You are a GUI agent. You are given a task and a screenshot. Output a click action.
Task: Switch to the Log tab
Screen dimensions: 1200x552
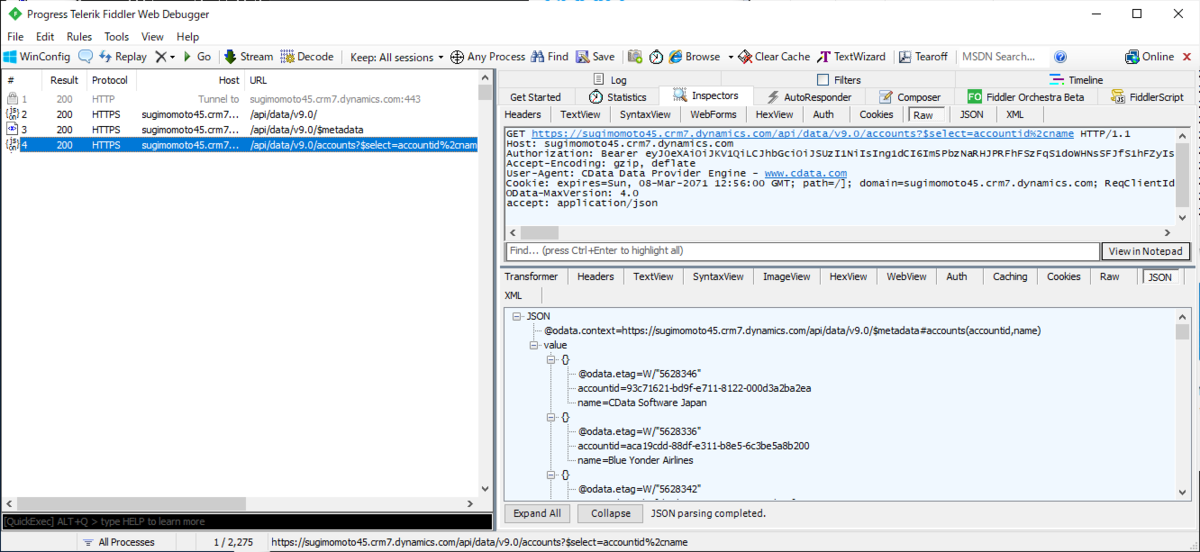point(609,80)
